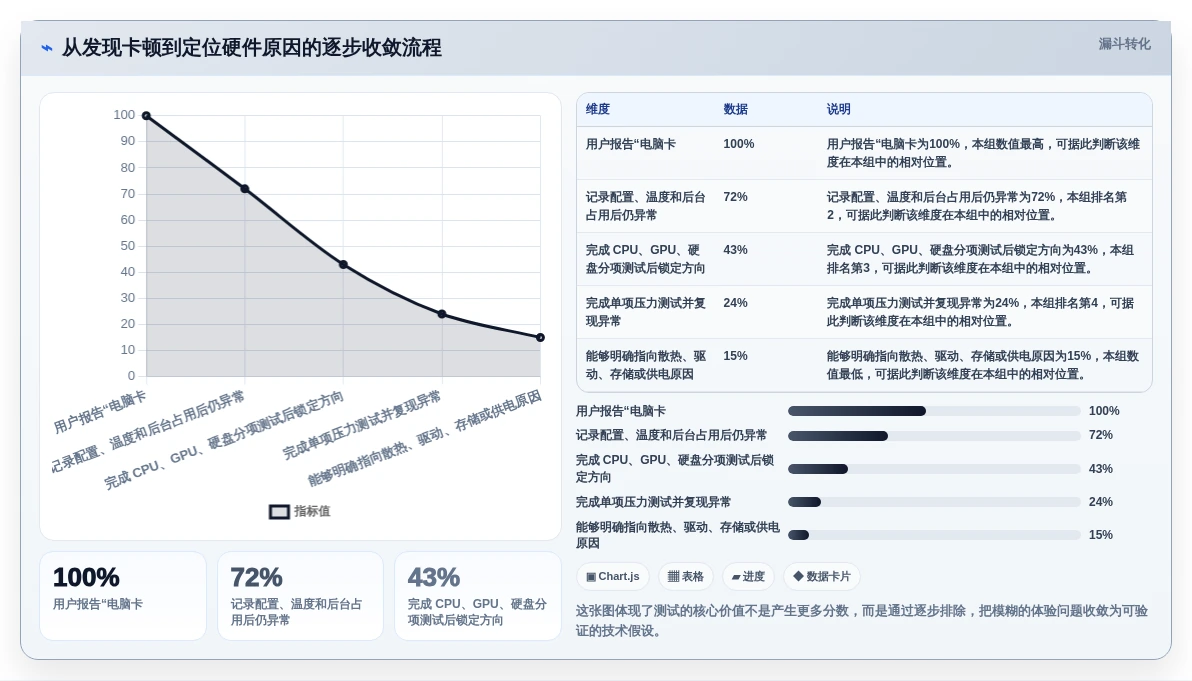Click the 15% progress bar

(x=934, y=535)
